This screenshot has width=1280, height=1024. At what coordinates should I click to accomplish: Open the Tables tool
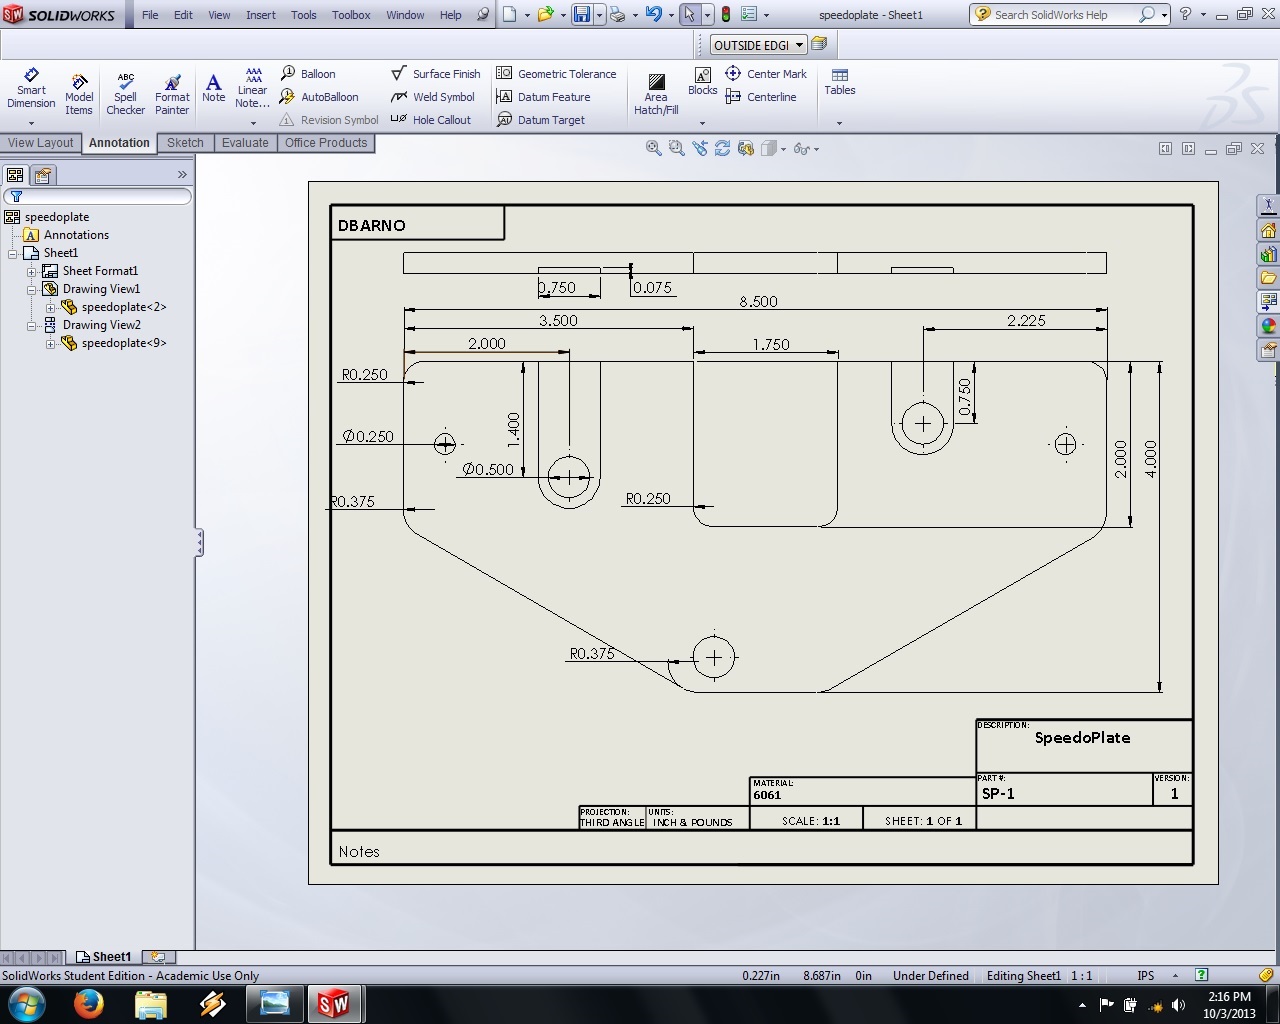[839, 82]
